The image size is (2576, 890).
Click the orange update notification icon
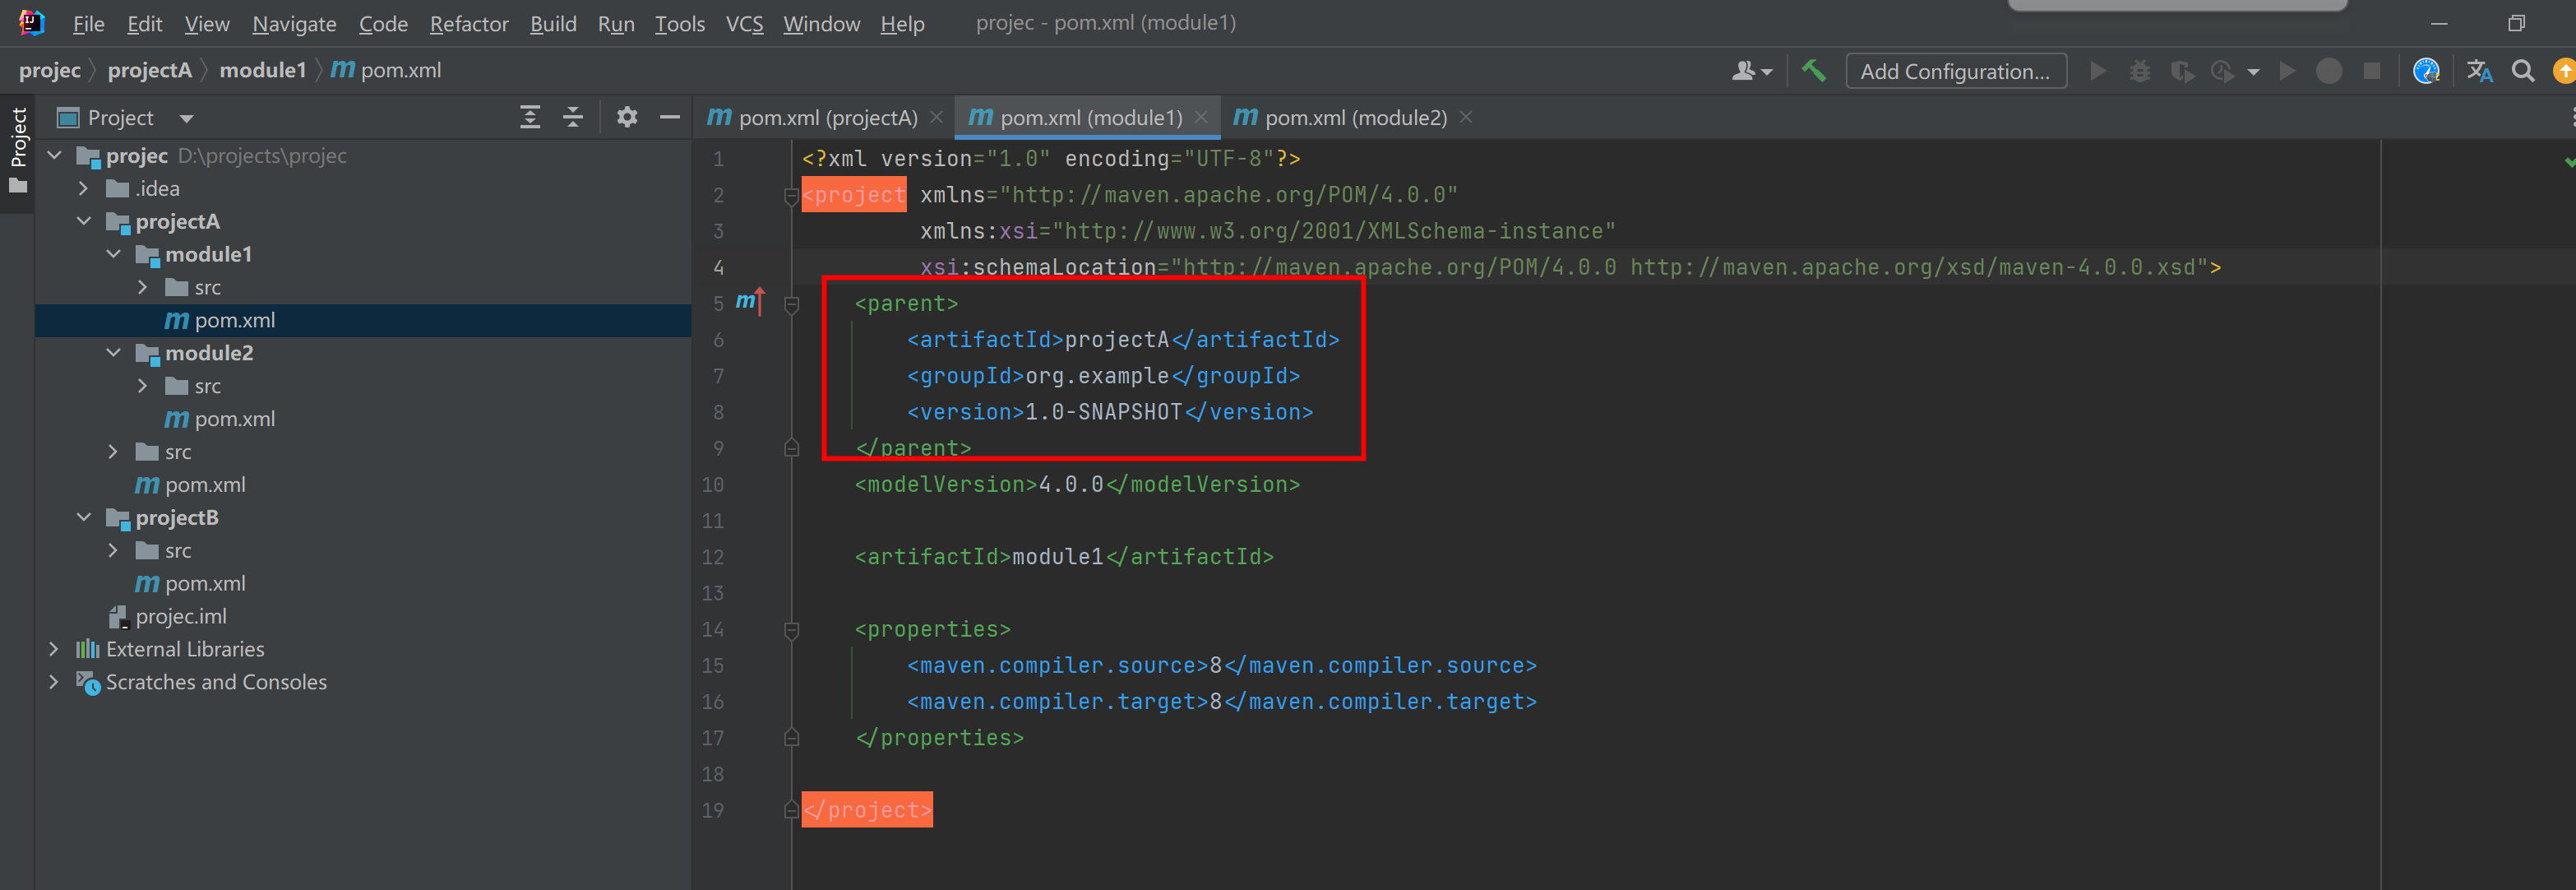click(2564, 71)
